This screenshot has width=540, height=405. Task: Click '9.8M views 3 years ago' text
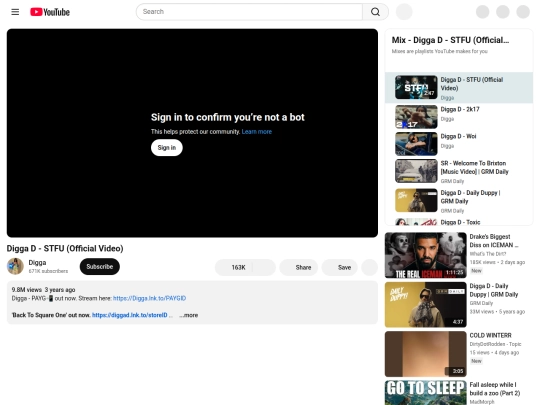click(43, 290)
